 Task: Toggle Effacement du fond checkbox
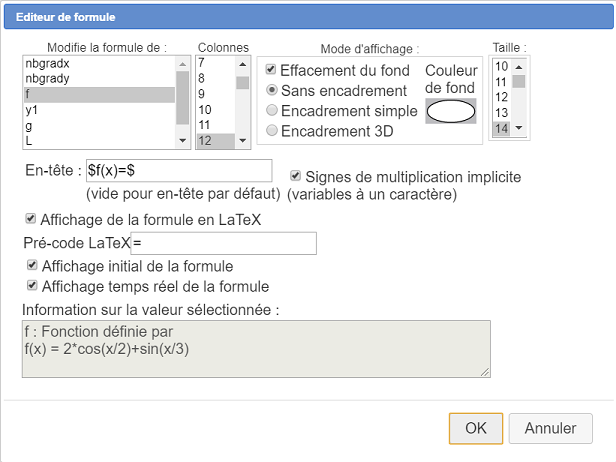point(271,70)
